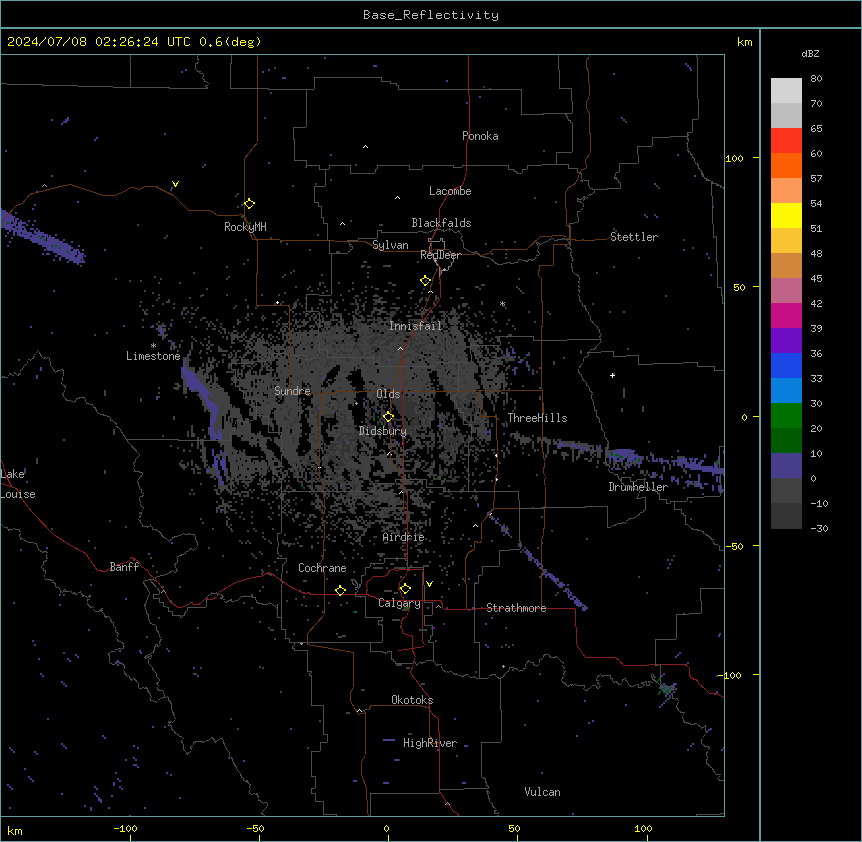Image resolution: width=862 pixels, height=842 pixels.
Task: Click the Limestone label
Action: tap(153, 356)
